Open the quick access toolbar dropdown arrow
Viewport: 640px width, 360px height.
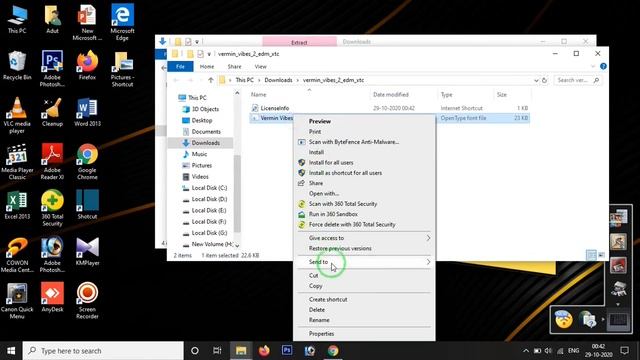(209, 54)
